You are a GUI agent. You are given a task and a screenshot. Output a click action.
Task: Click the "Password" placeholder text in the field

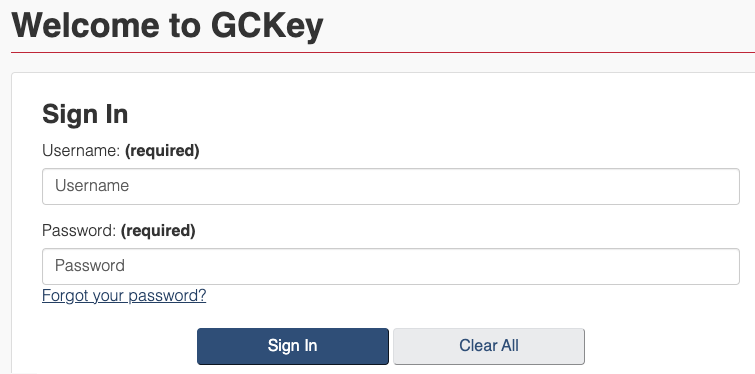point(90,266)
